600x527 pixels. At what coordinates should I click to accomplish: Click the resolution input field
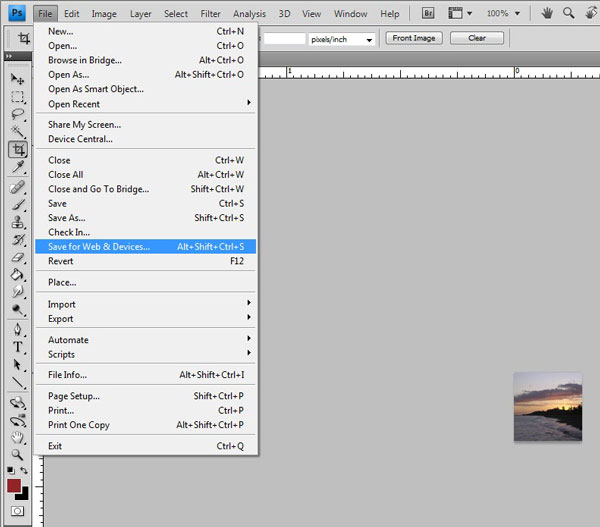click(x=284, y=39)
